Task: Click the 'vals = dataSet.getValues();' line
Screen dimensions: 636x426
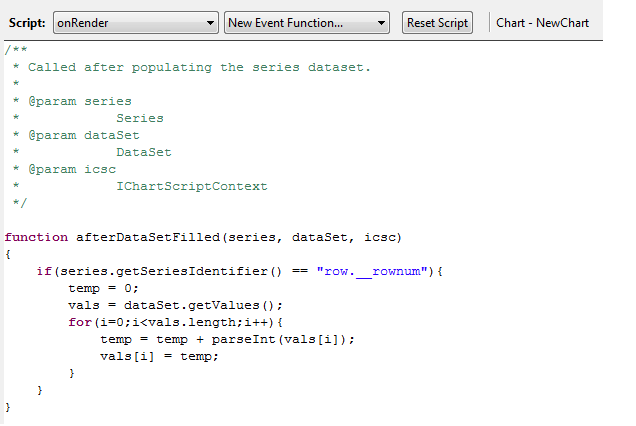Action: 175,306
